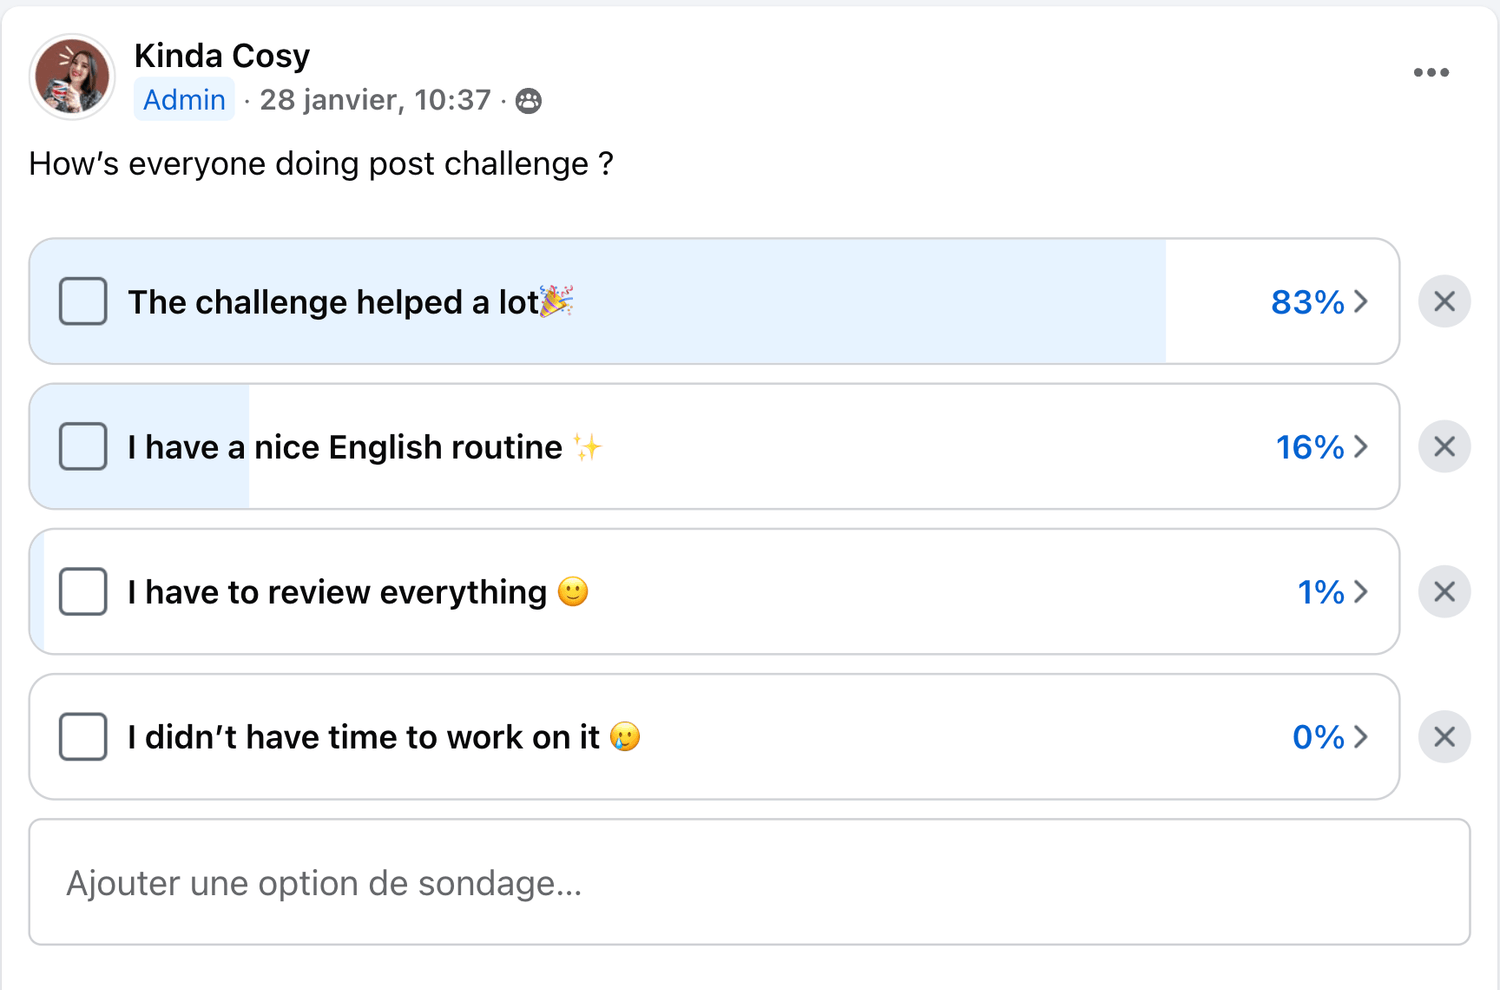Remove 'The challenge helped a lot' option

1444,302
